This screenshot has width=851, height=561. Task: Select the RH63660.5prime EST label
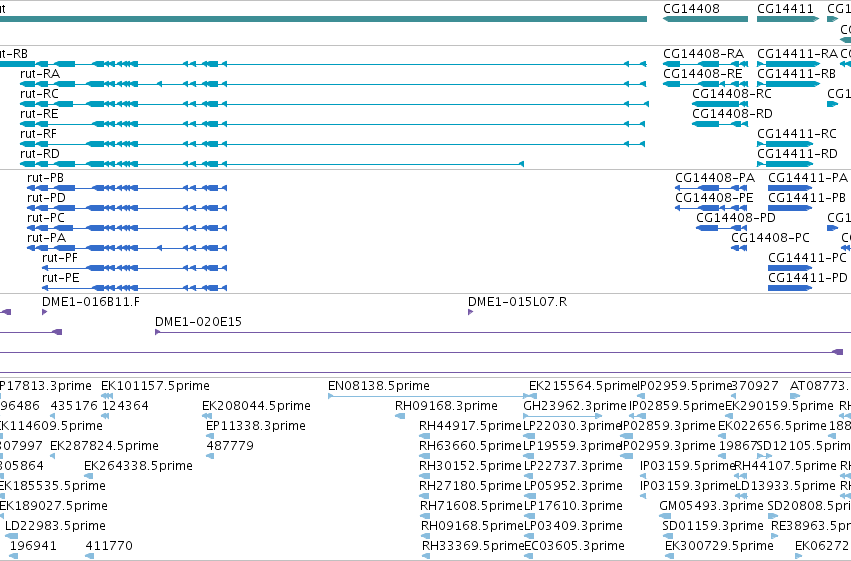click(470, 447)
